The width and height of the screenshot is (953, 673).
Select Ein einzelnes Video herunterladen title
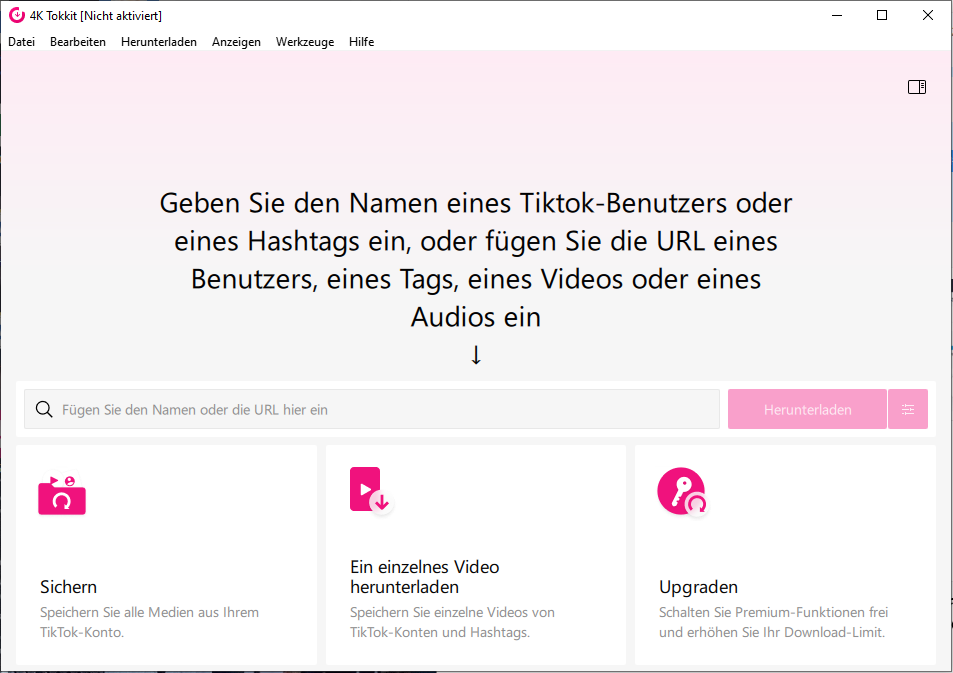tap(424, 577)
